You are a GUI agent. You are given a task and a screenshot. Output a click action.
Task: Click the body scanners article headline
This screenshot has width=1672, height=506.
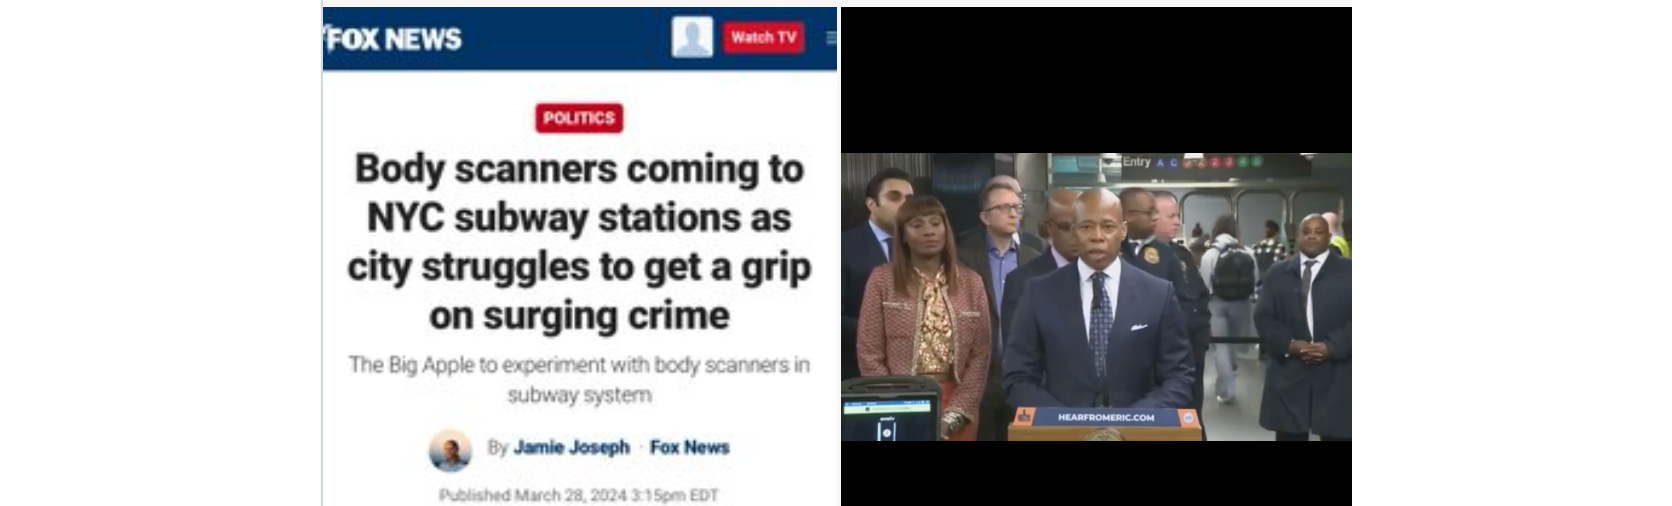point(579,241)
